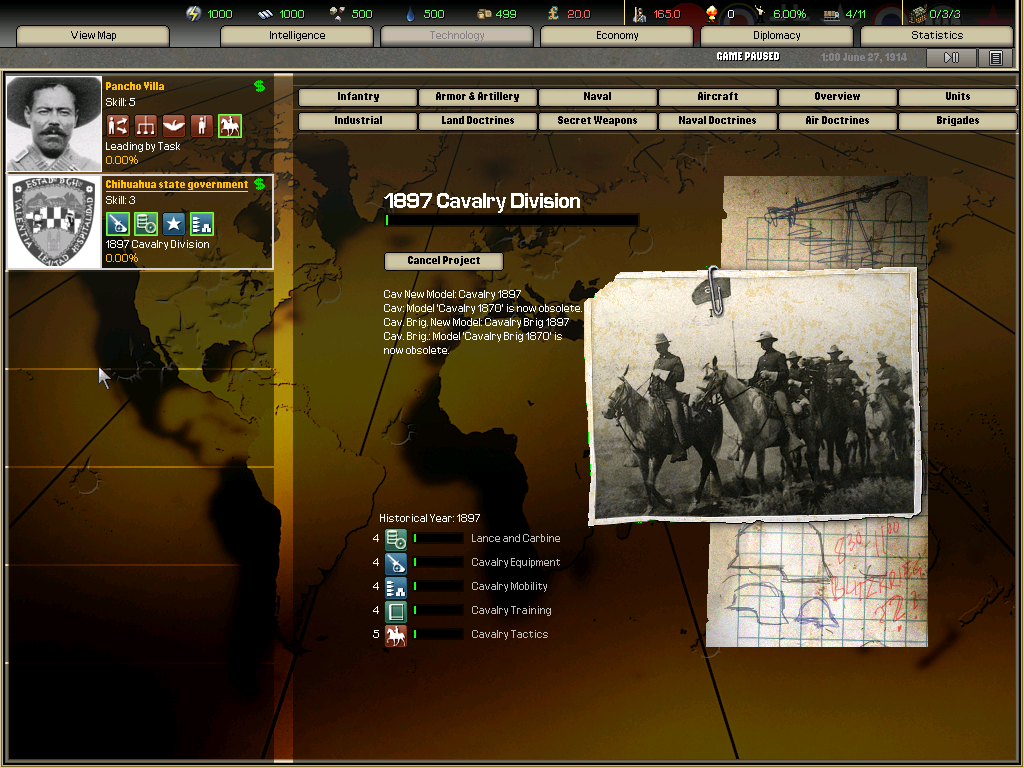
Task: Toggle the pause/play game speed button
Action: point(951,58)
